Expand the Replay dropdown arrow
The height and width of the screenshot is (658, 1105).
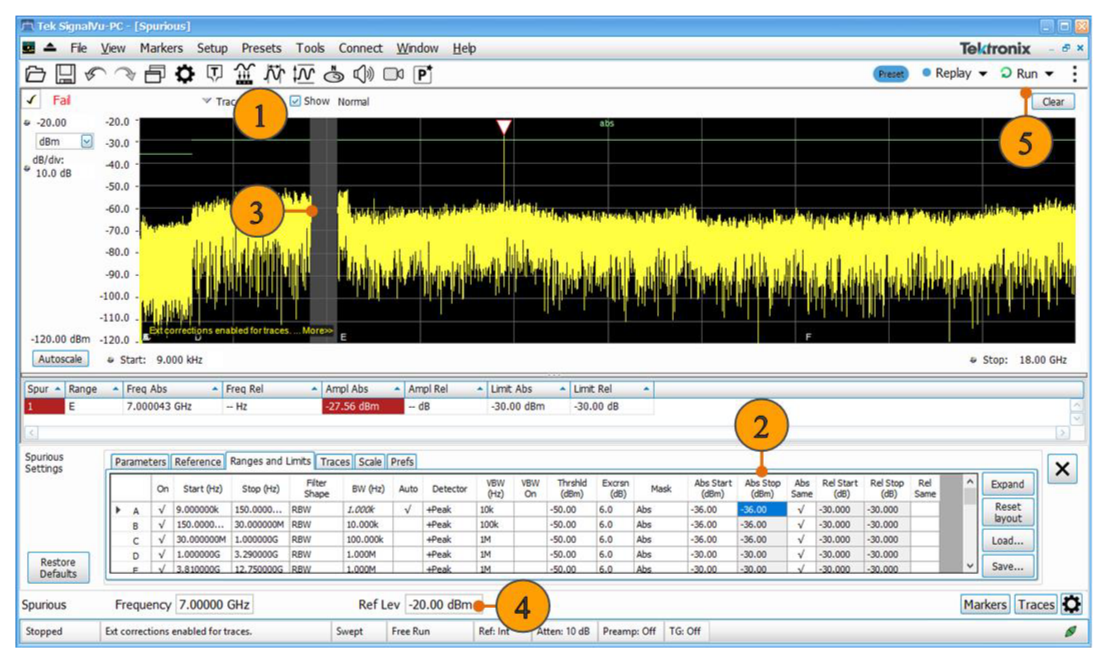(x=983, y=74)
